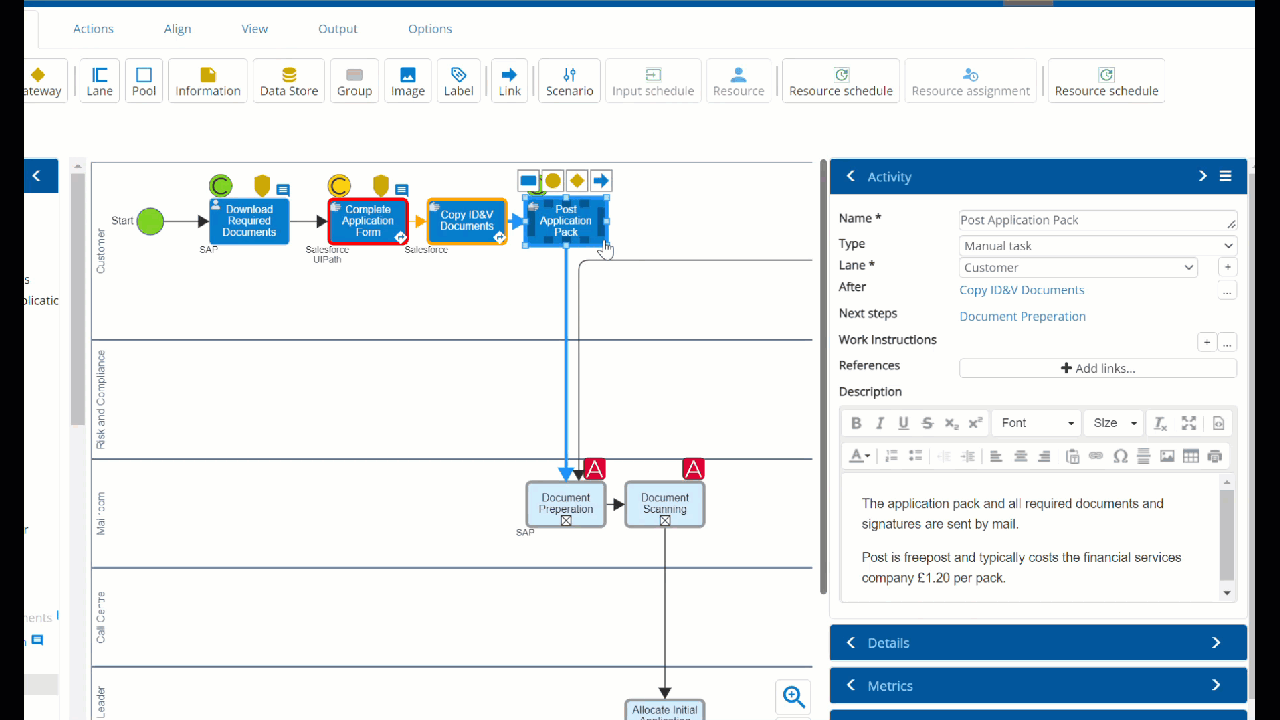Toggle bold formatting in Description editor
Image resolution: width=1280 pixels, height=720 pixels.
856,423
